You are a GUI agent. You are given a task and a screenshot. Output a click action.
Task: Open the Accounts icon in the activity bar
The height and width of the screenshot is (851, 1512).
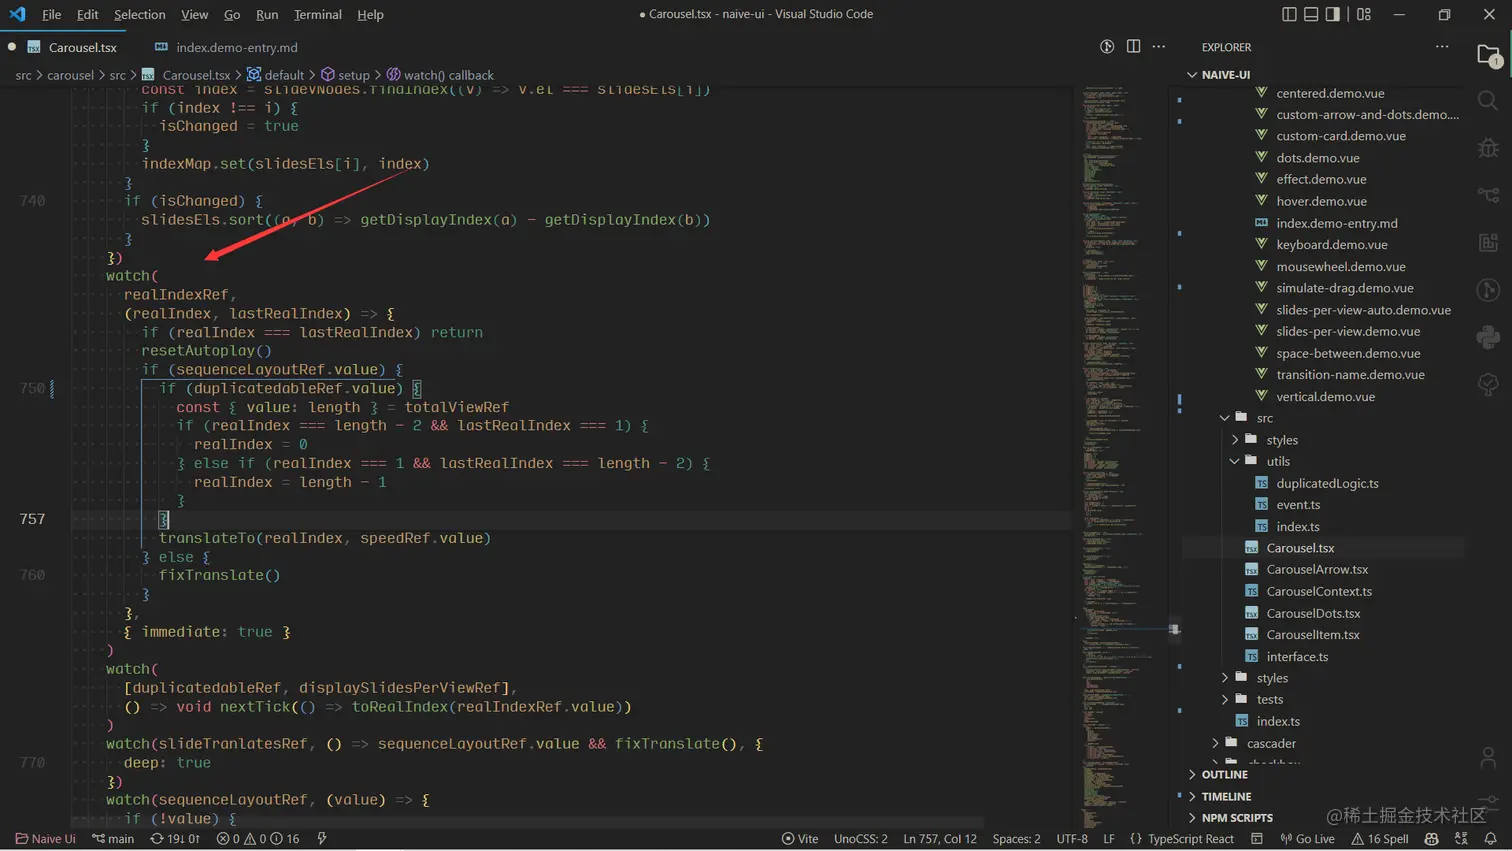pos(1488,758)
